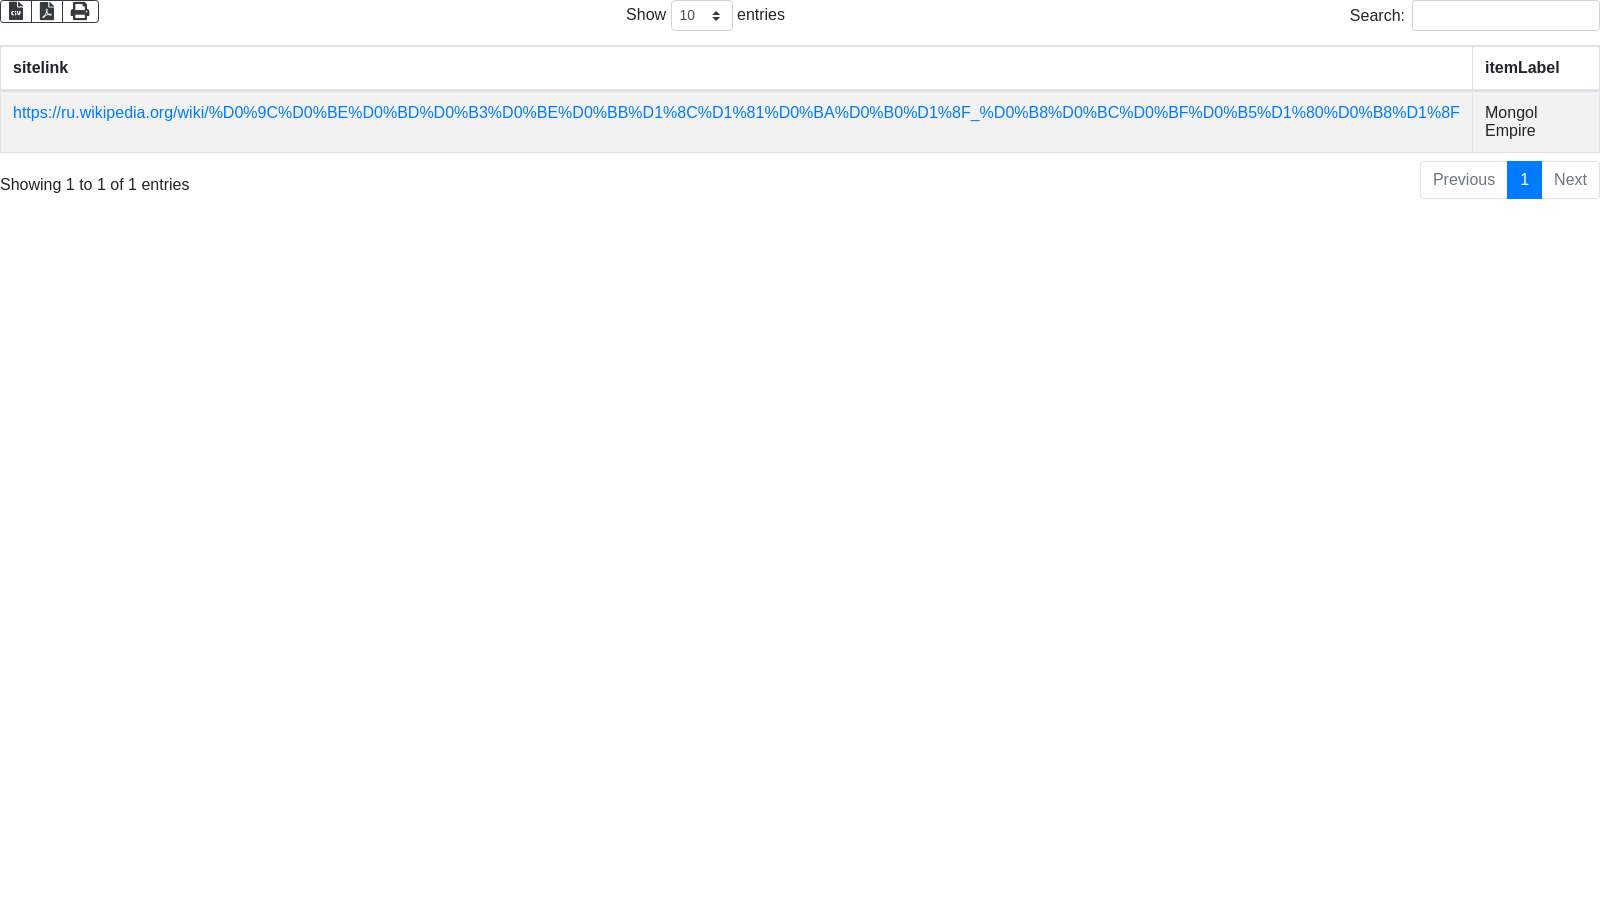Sort by the sitelink column header

(40, 68)
